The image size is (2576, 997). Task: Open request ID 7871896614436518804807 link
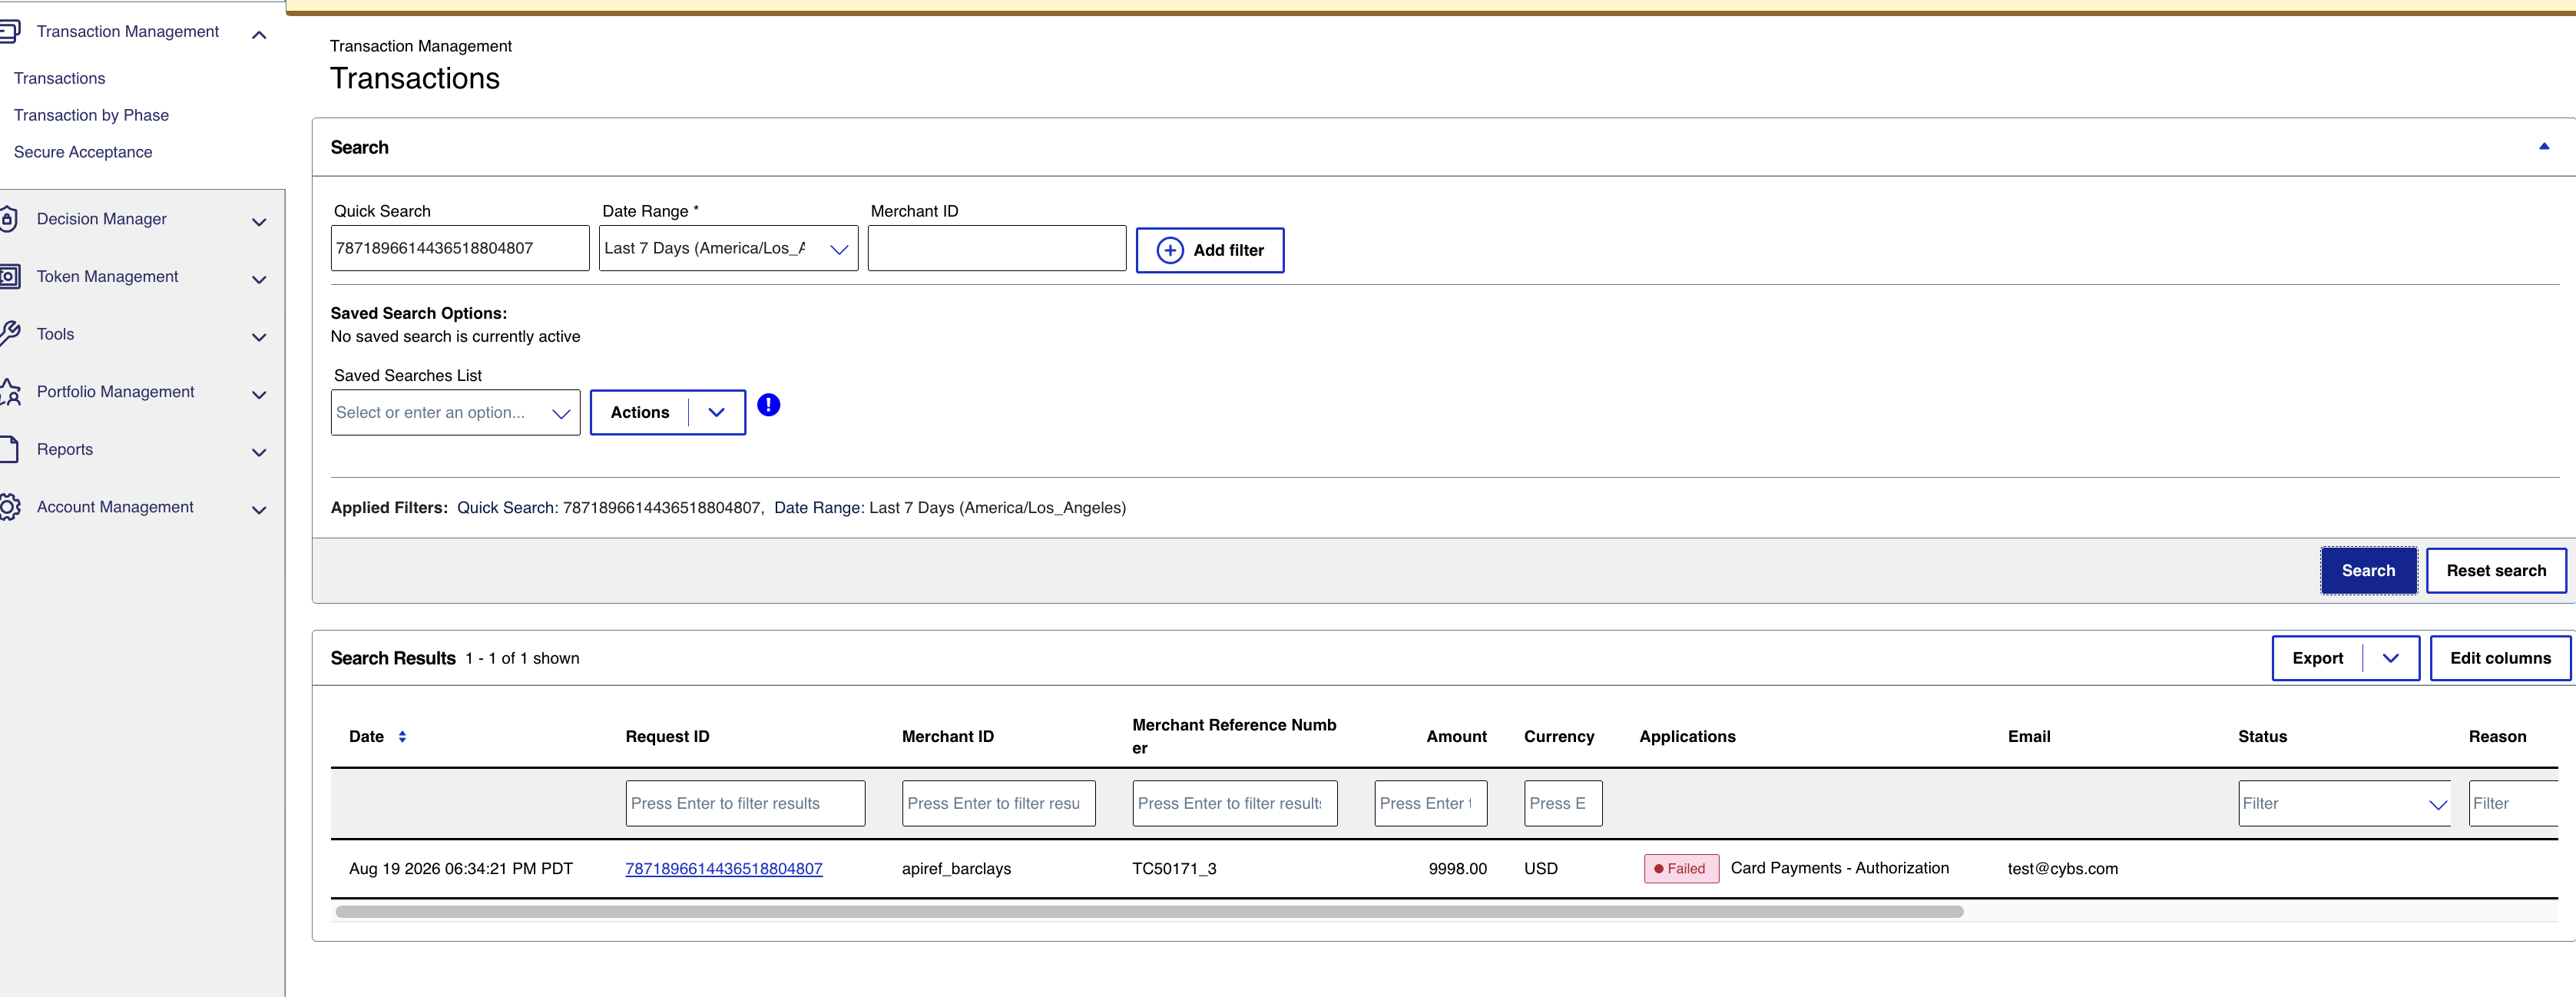724,869
